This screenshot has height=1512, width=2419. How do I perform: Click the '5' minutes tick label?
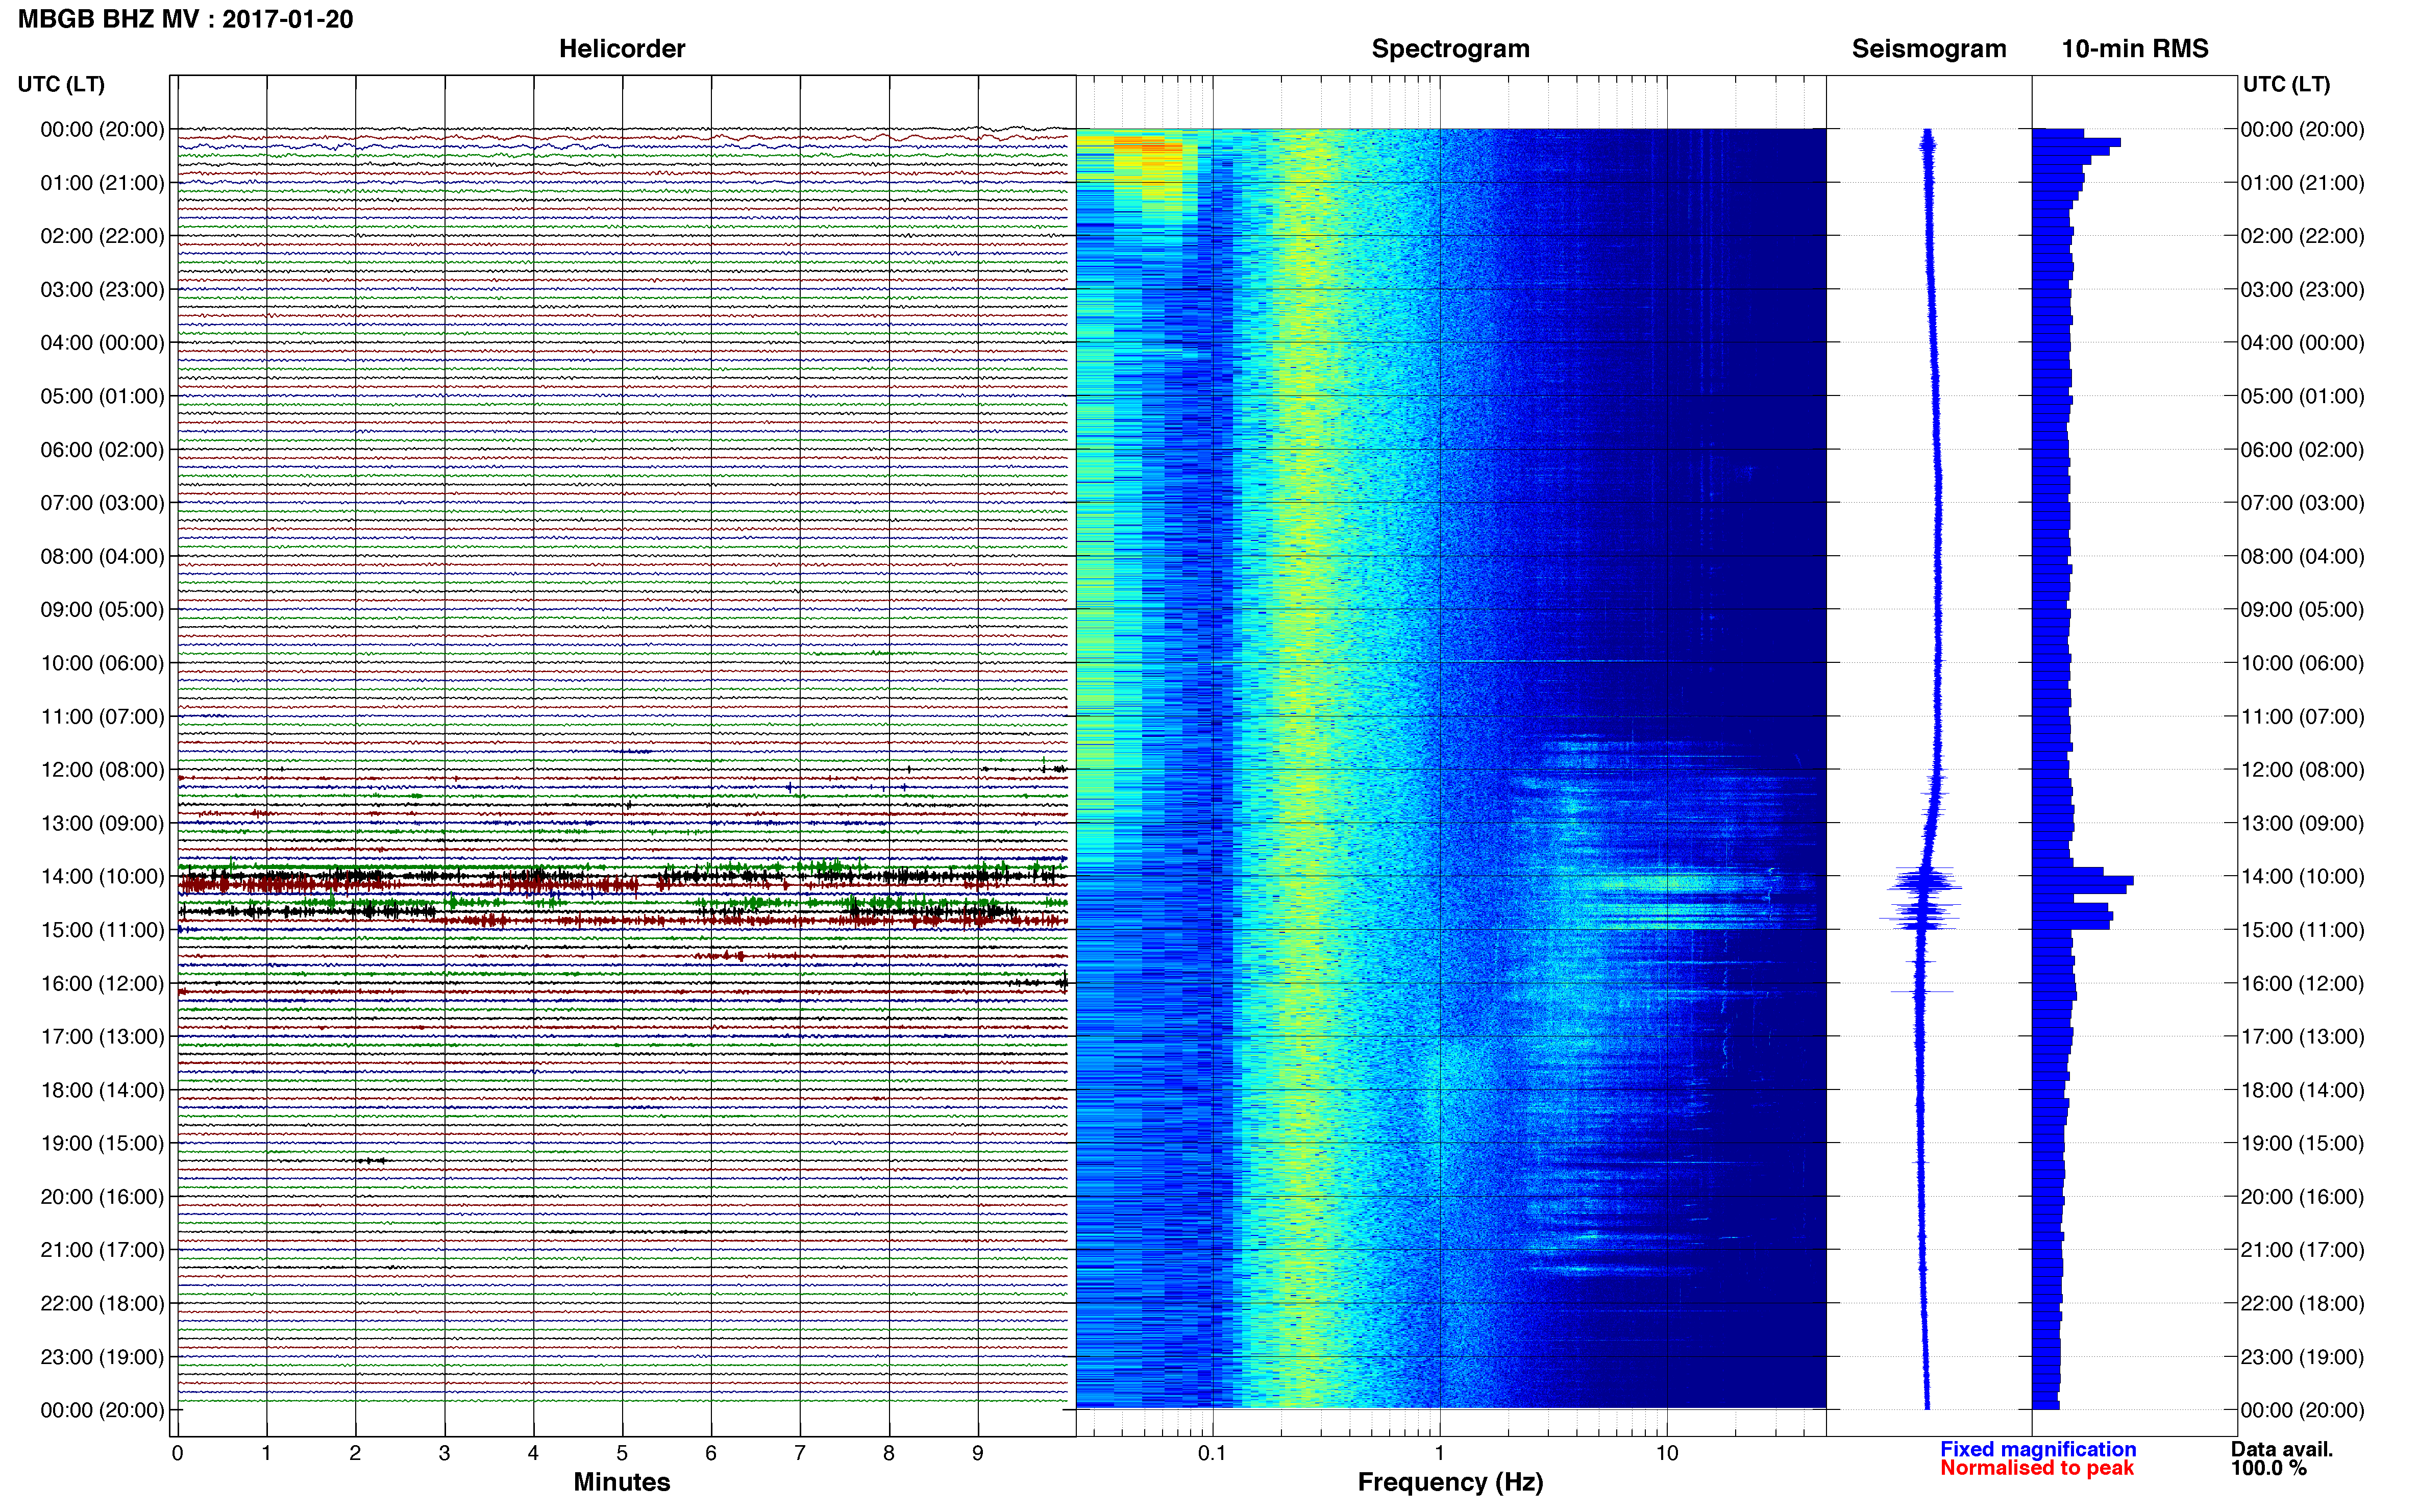point(622,1453)
